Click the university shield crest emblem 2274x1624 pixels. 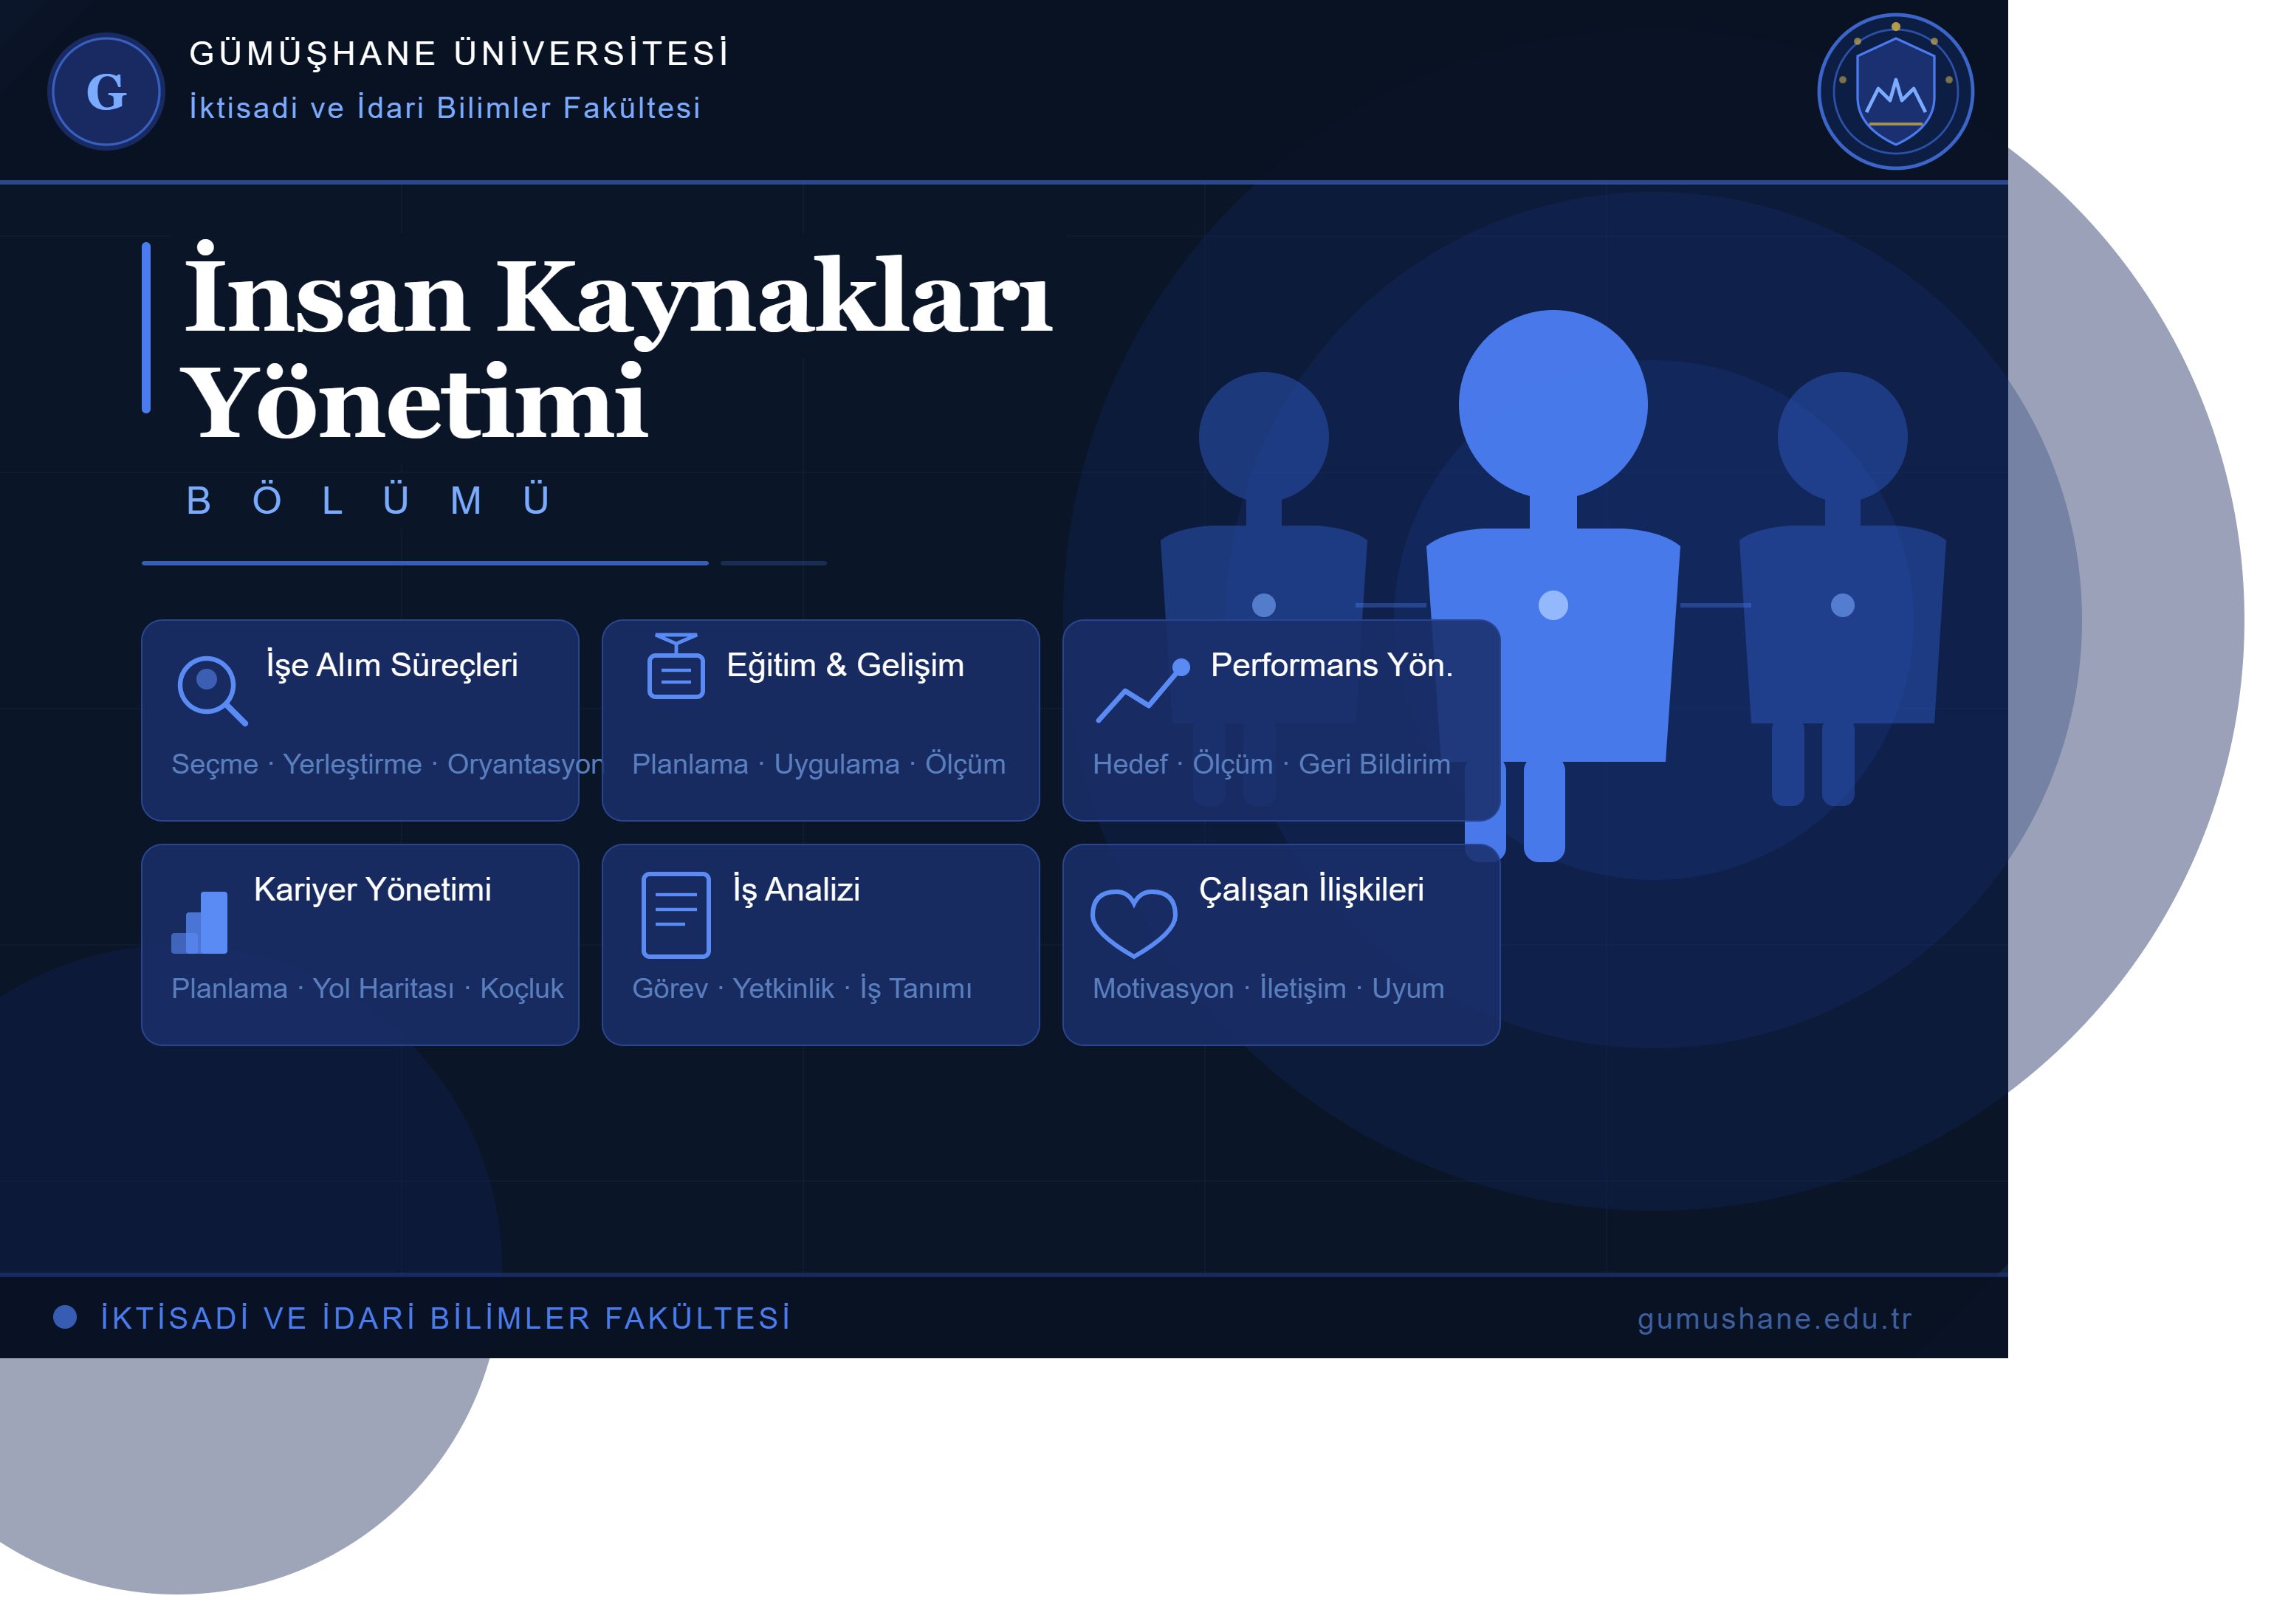click(1895, 92)
